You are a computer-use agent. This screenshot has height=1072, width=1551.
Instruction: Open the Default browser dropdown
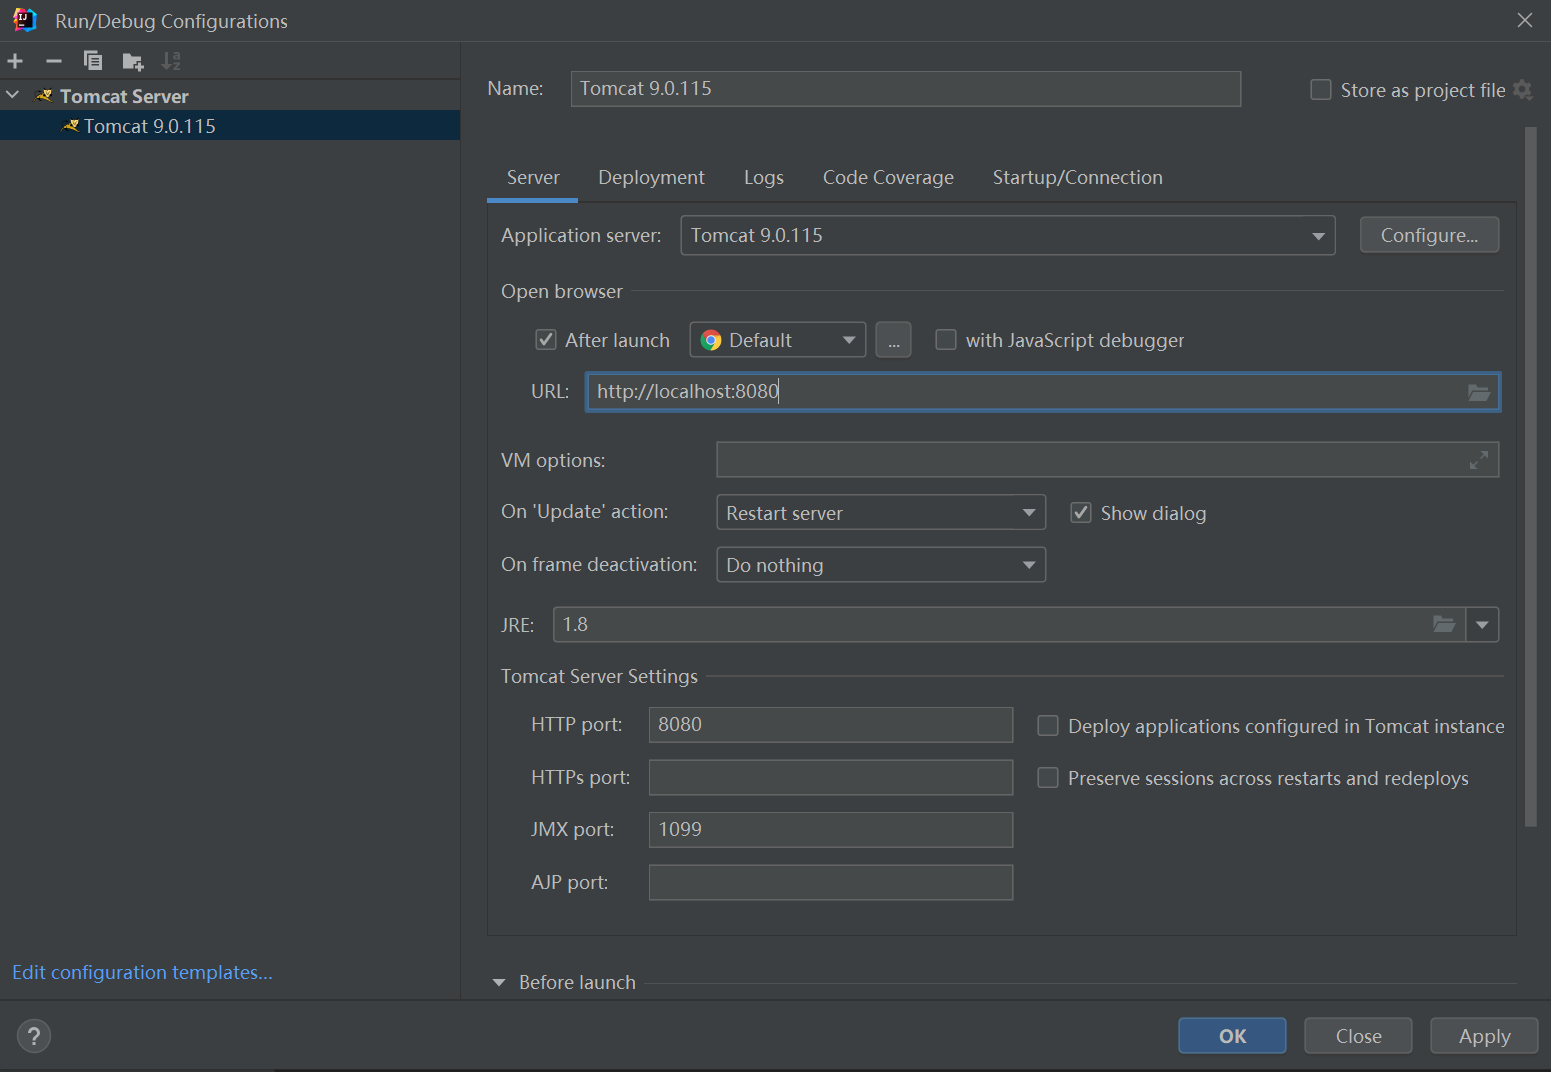click(778, 340)
